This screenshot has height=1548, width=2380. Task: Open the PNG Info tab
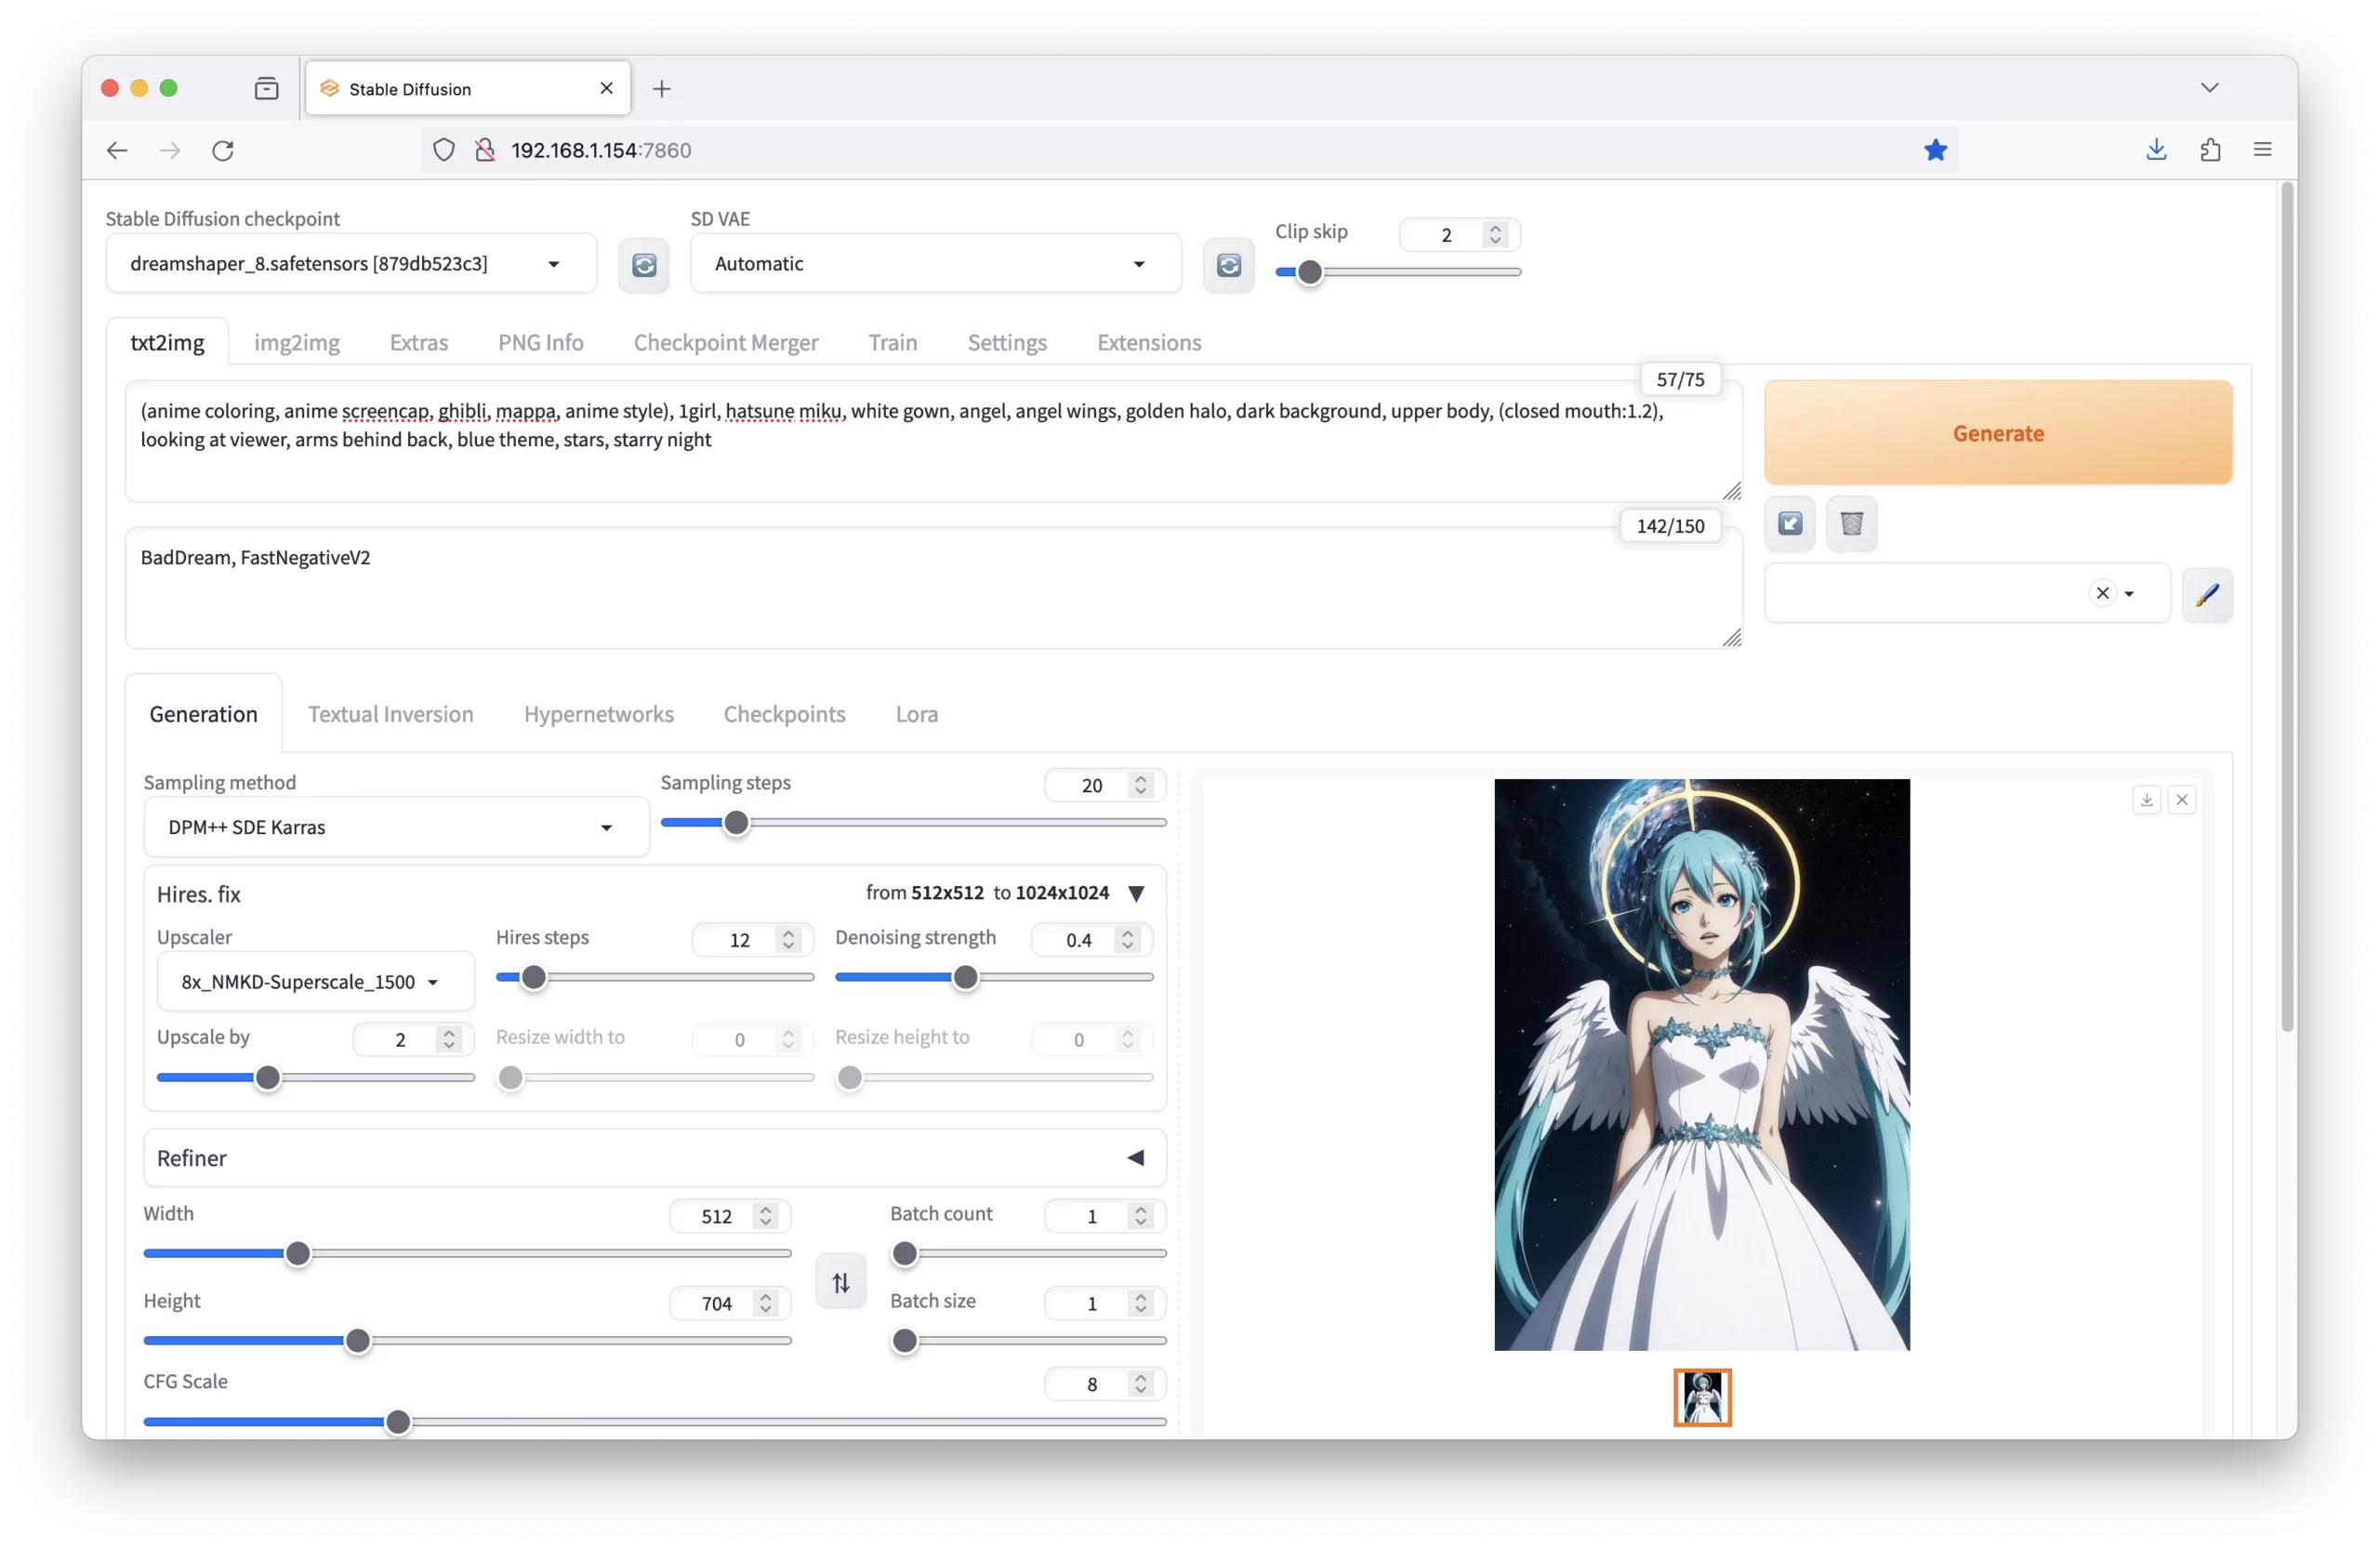tap(540, 342)
